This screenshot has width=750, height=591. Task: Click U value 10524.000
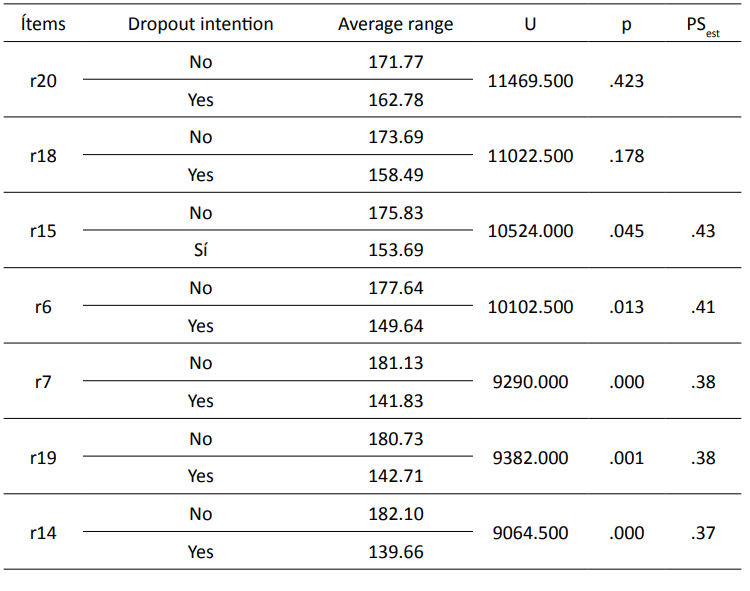point(530,231)
